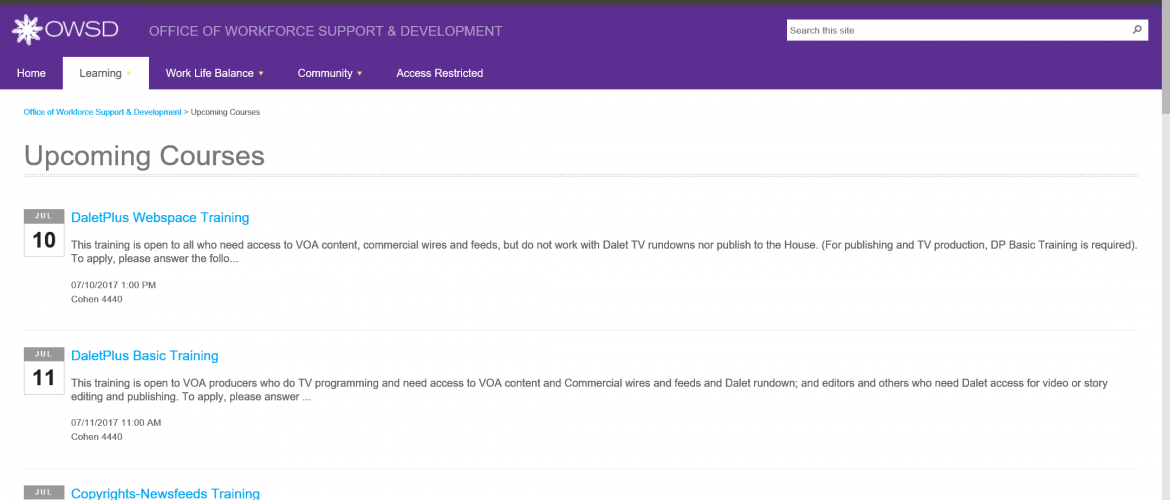Open the Community menu
Screen dimensions: 1170x500
pyautogui.click(x=330, y=73)
